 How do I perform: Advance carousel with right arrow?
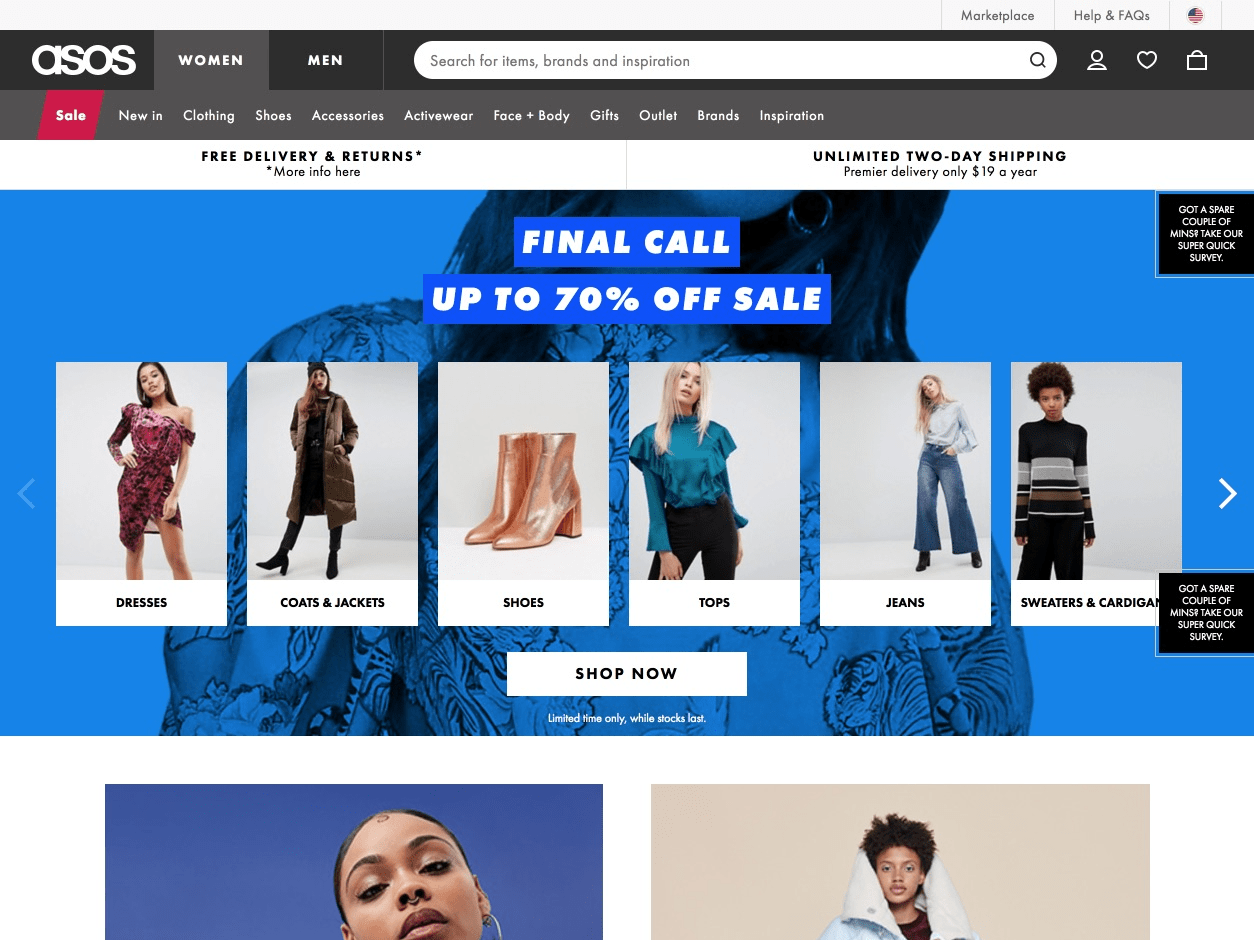(x=1227, y=493)
